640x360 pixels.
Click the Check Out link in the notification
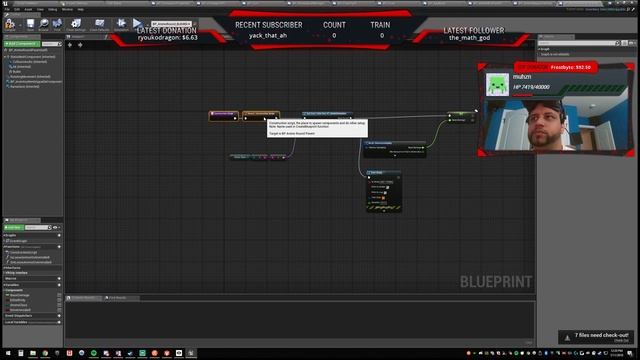pos(621,340)
